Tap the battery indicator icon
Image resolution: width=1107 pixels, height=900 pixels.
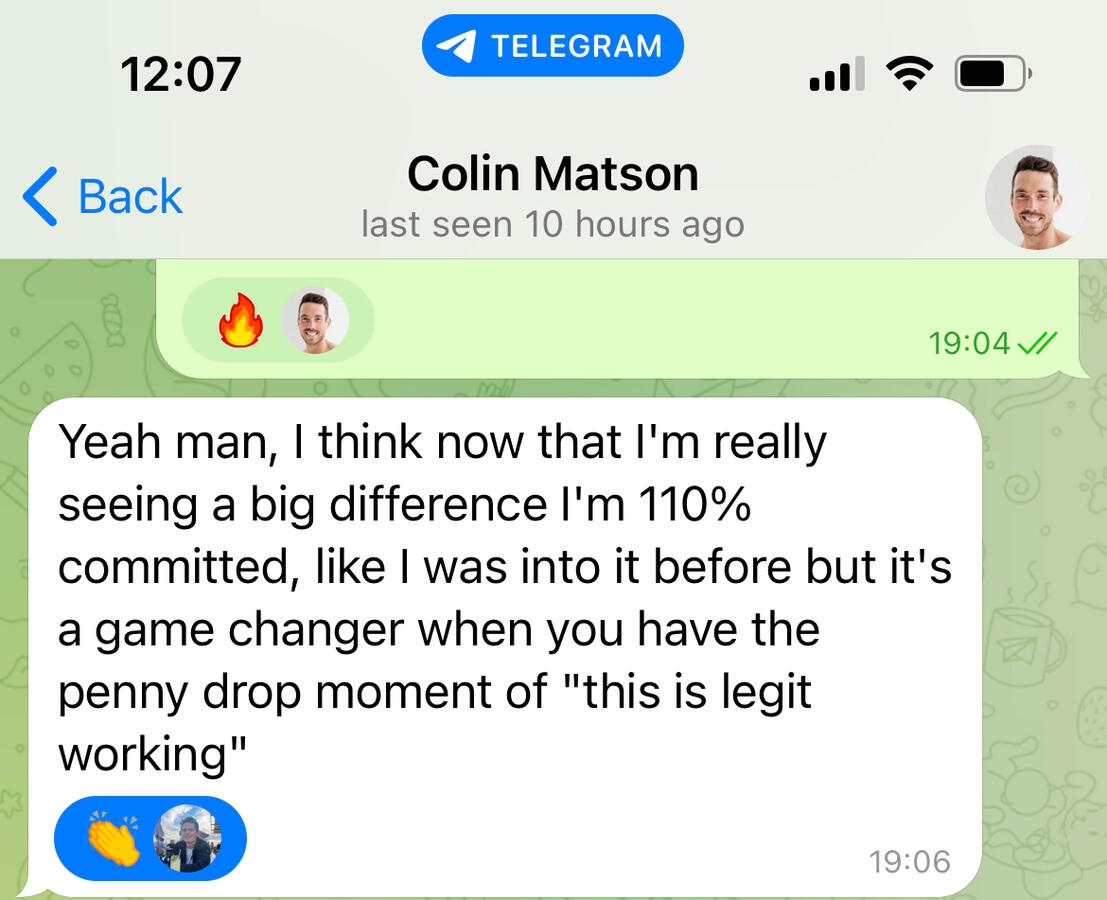tap(993, 73)
